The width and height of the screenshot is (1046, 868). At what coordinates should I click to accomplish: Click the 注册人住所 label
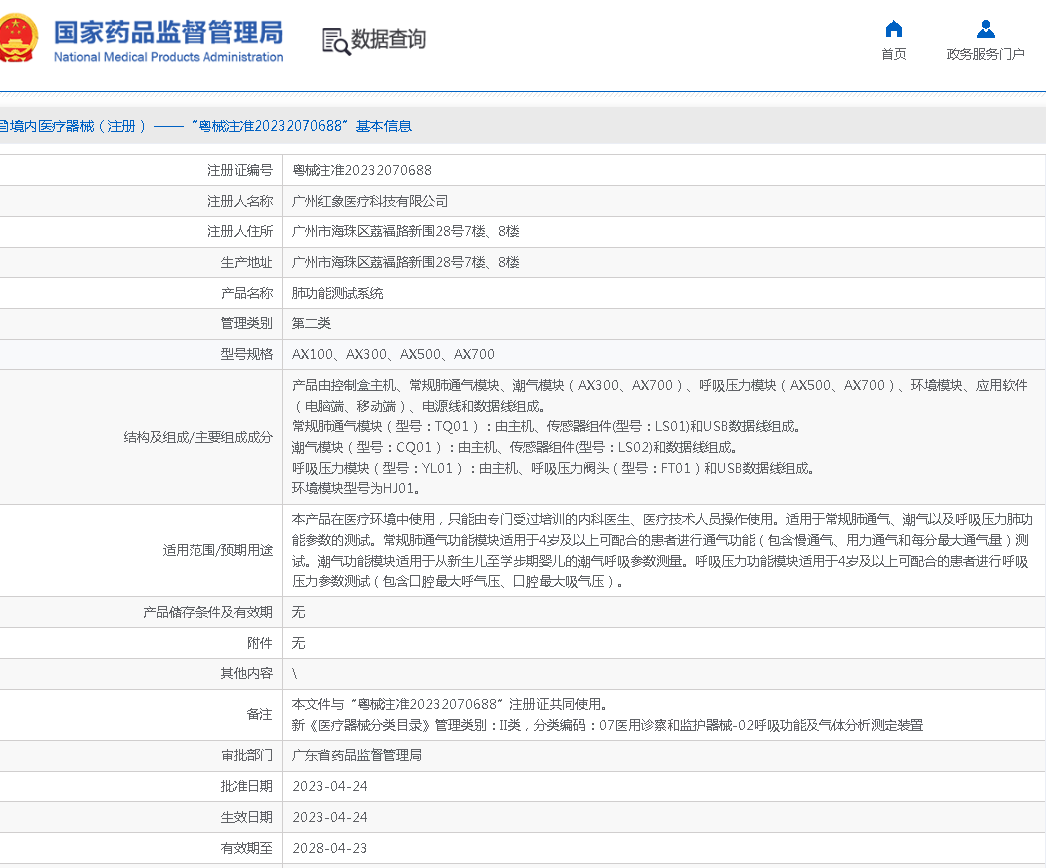239,232
